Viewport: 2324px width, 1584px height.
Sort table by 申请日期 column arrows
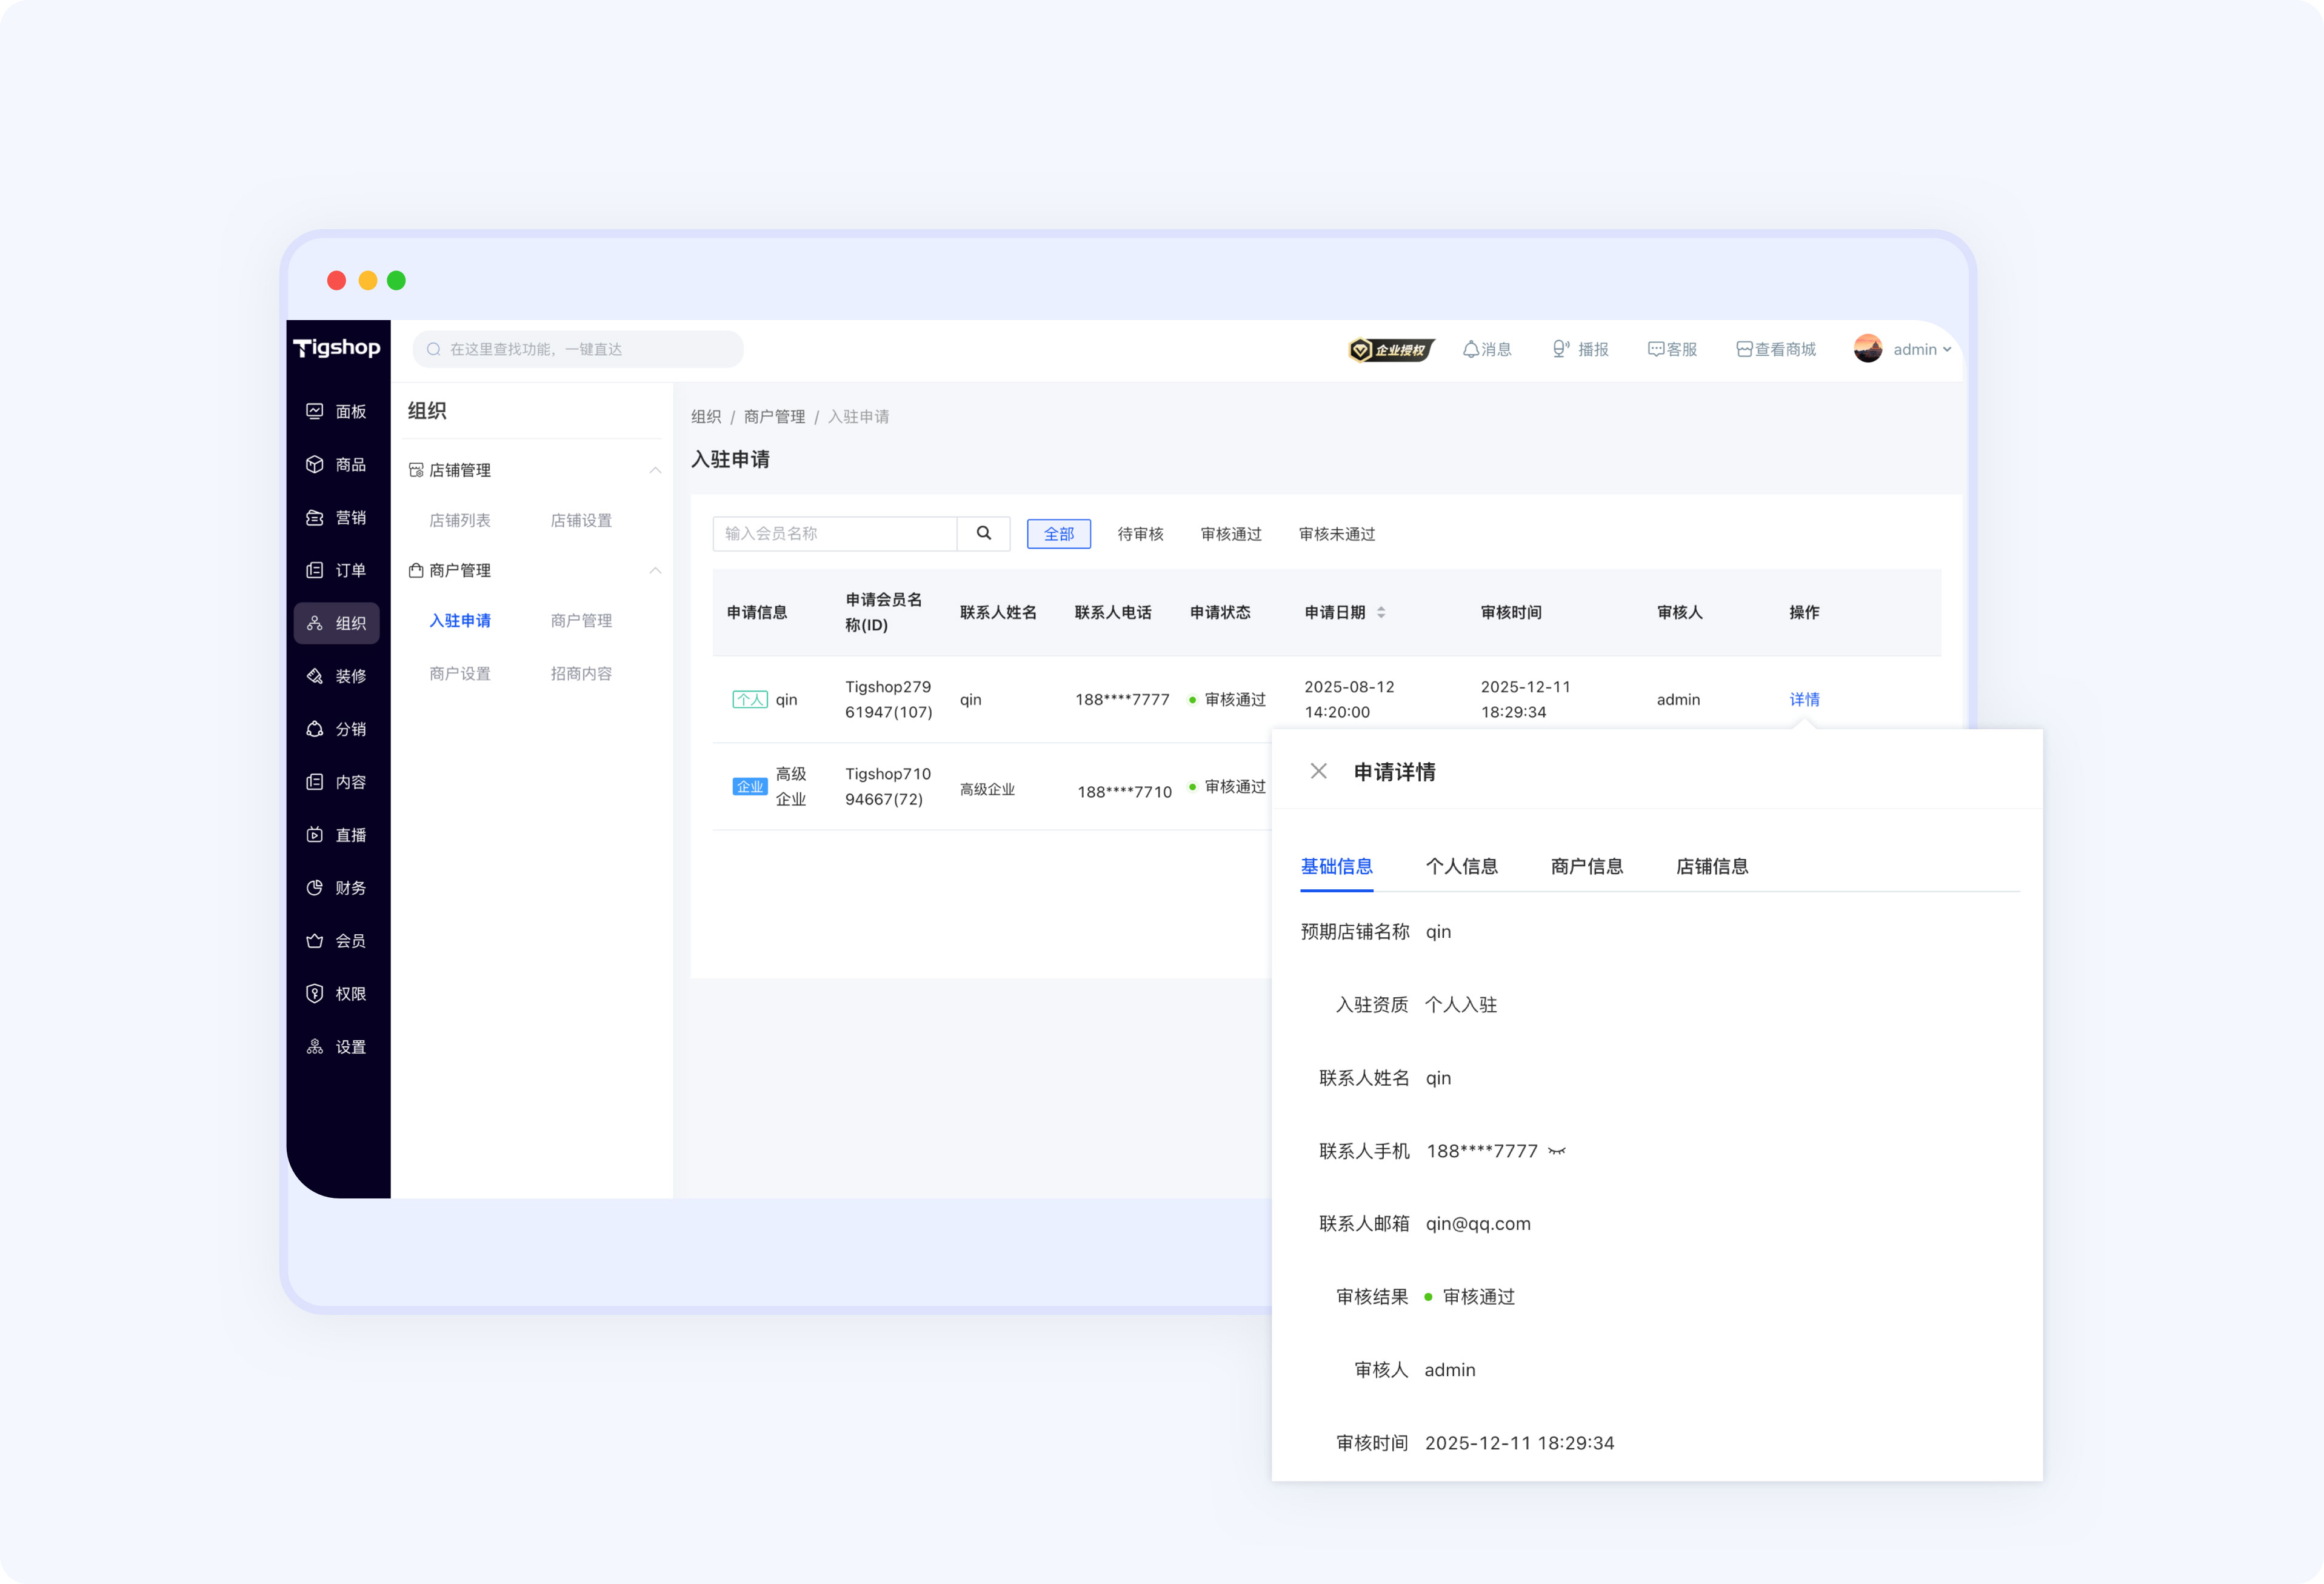(1381, 612)
